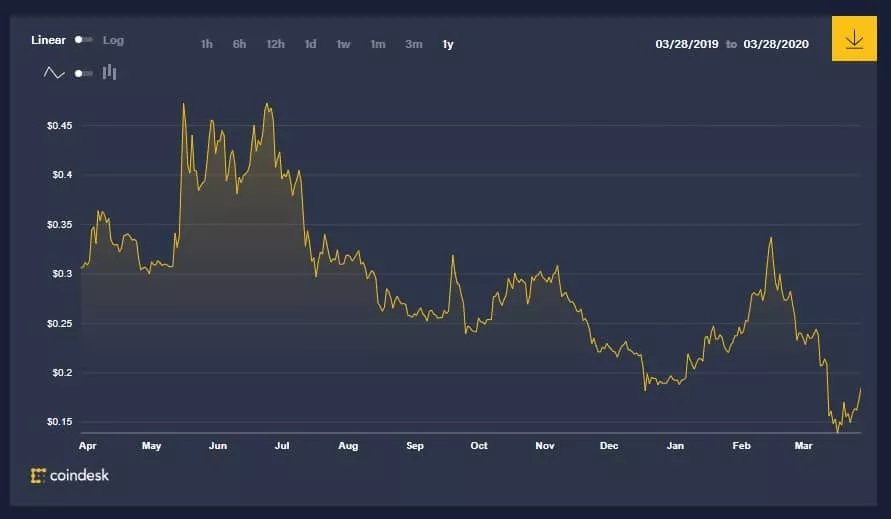Toggle the Linear/Log scale switch
Screen dimensions: 891x519
coord(84,41)
